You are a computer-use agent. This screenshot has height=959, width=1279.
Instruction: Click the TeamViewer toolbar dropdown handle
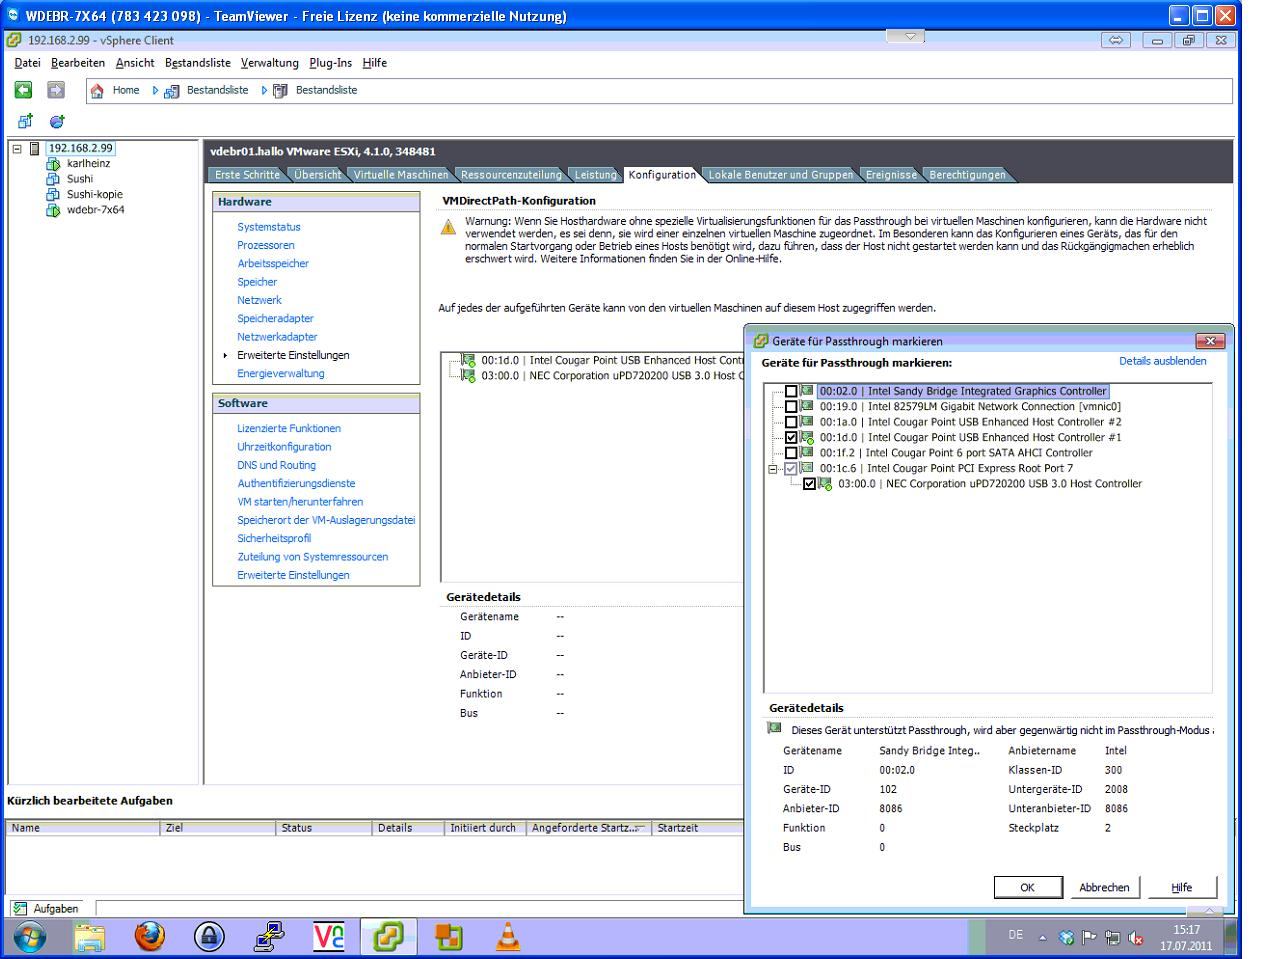click(x=905, y=37)
